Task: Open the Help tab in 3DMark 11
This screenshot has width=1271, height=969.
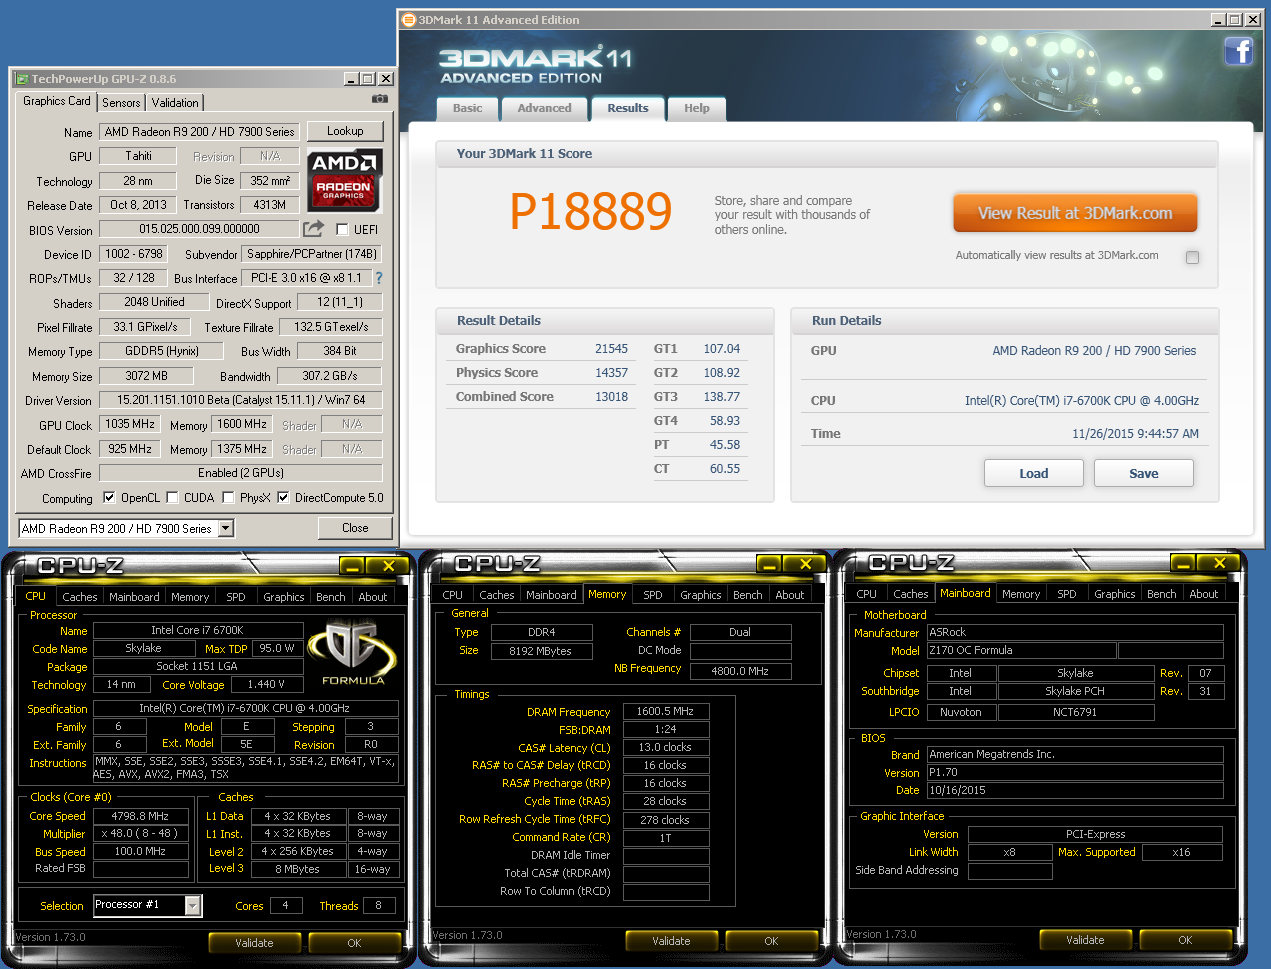Action: pyautogui.click(x=697, y=108)
